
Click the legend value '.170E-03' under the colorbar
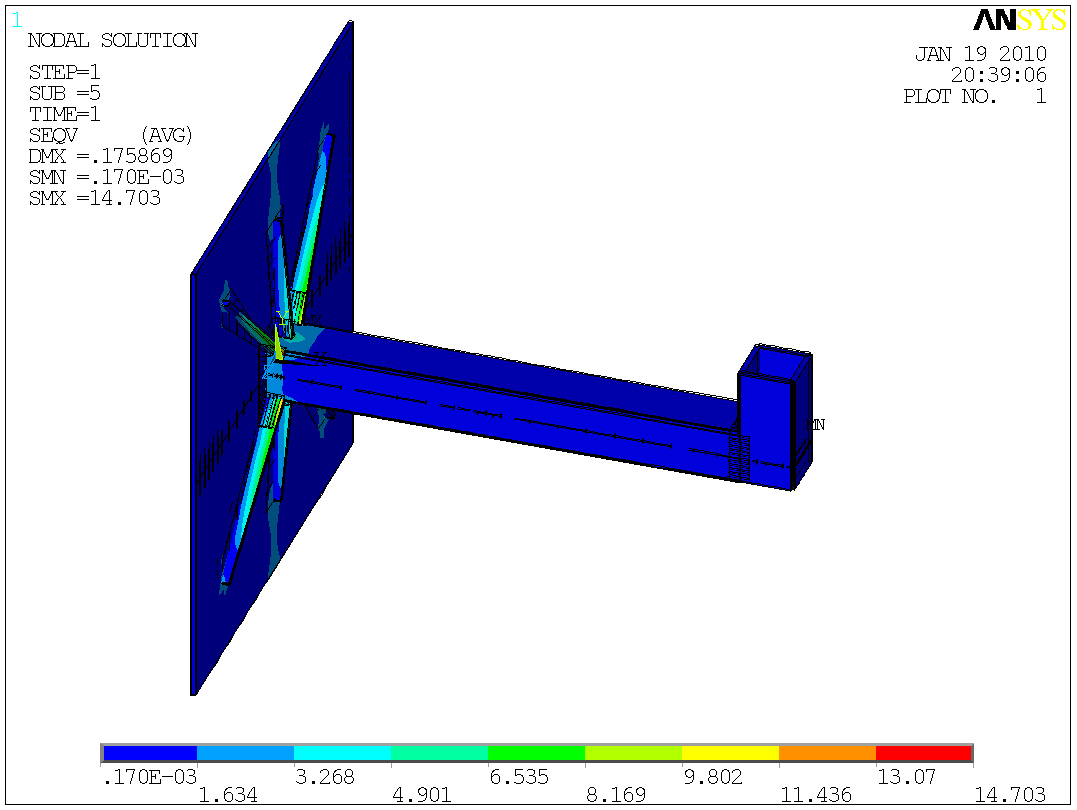(149, 777)
